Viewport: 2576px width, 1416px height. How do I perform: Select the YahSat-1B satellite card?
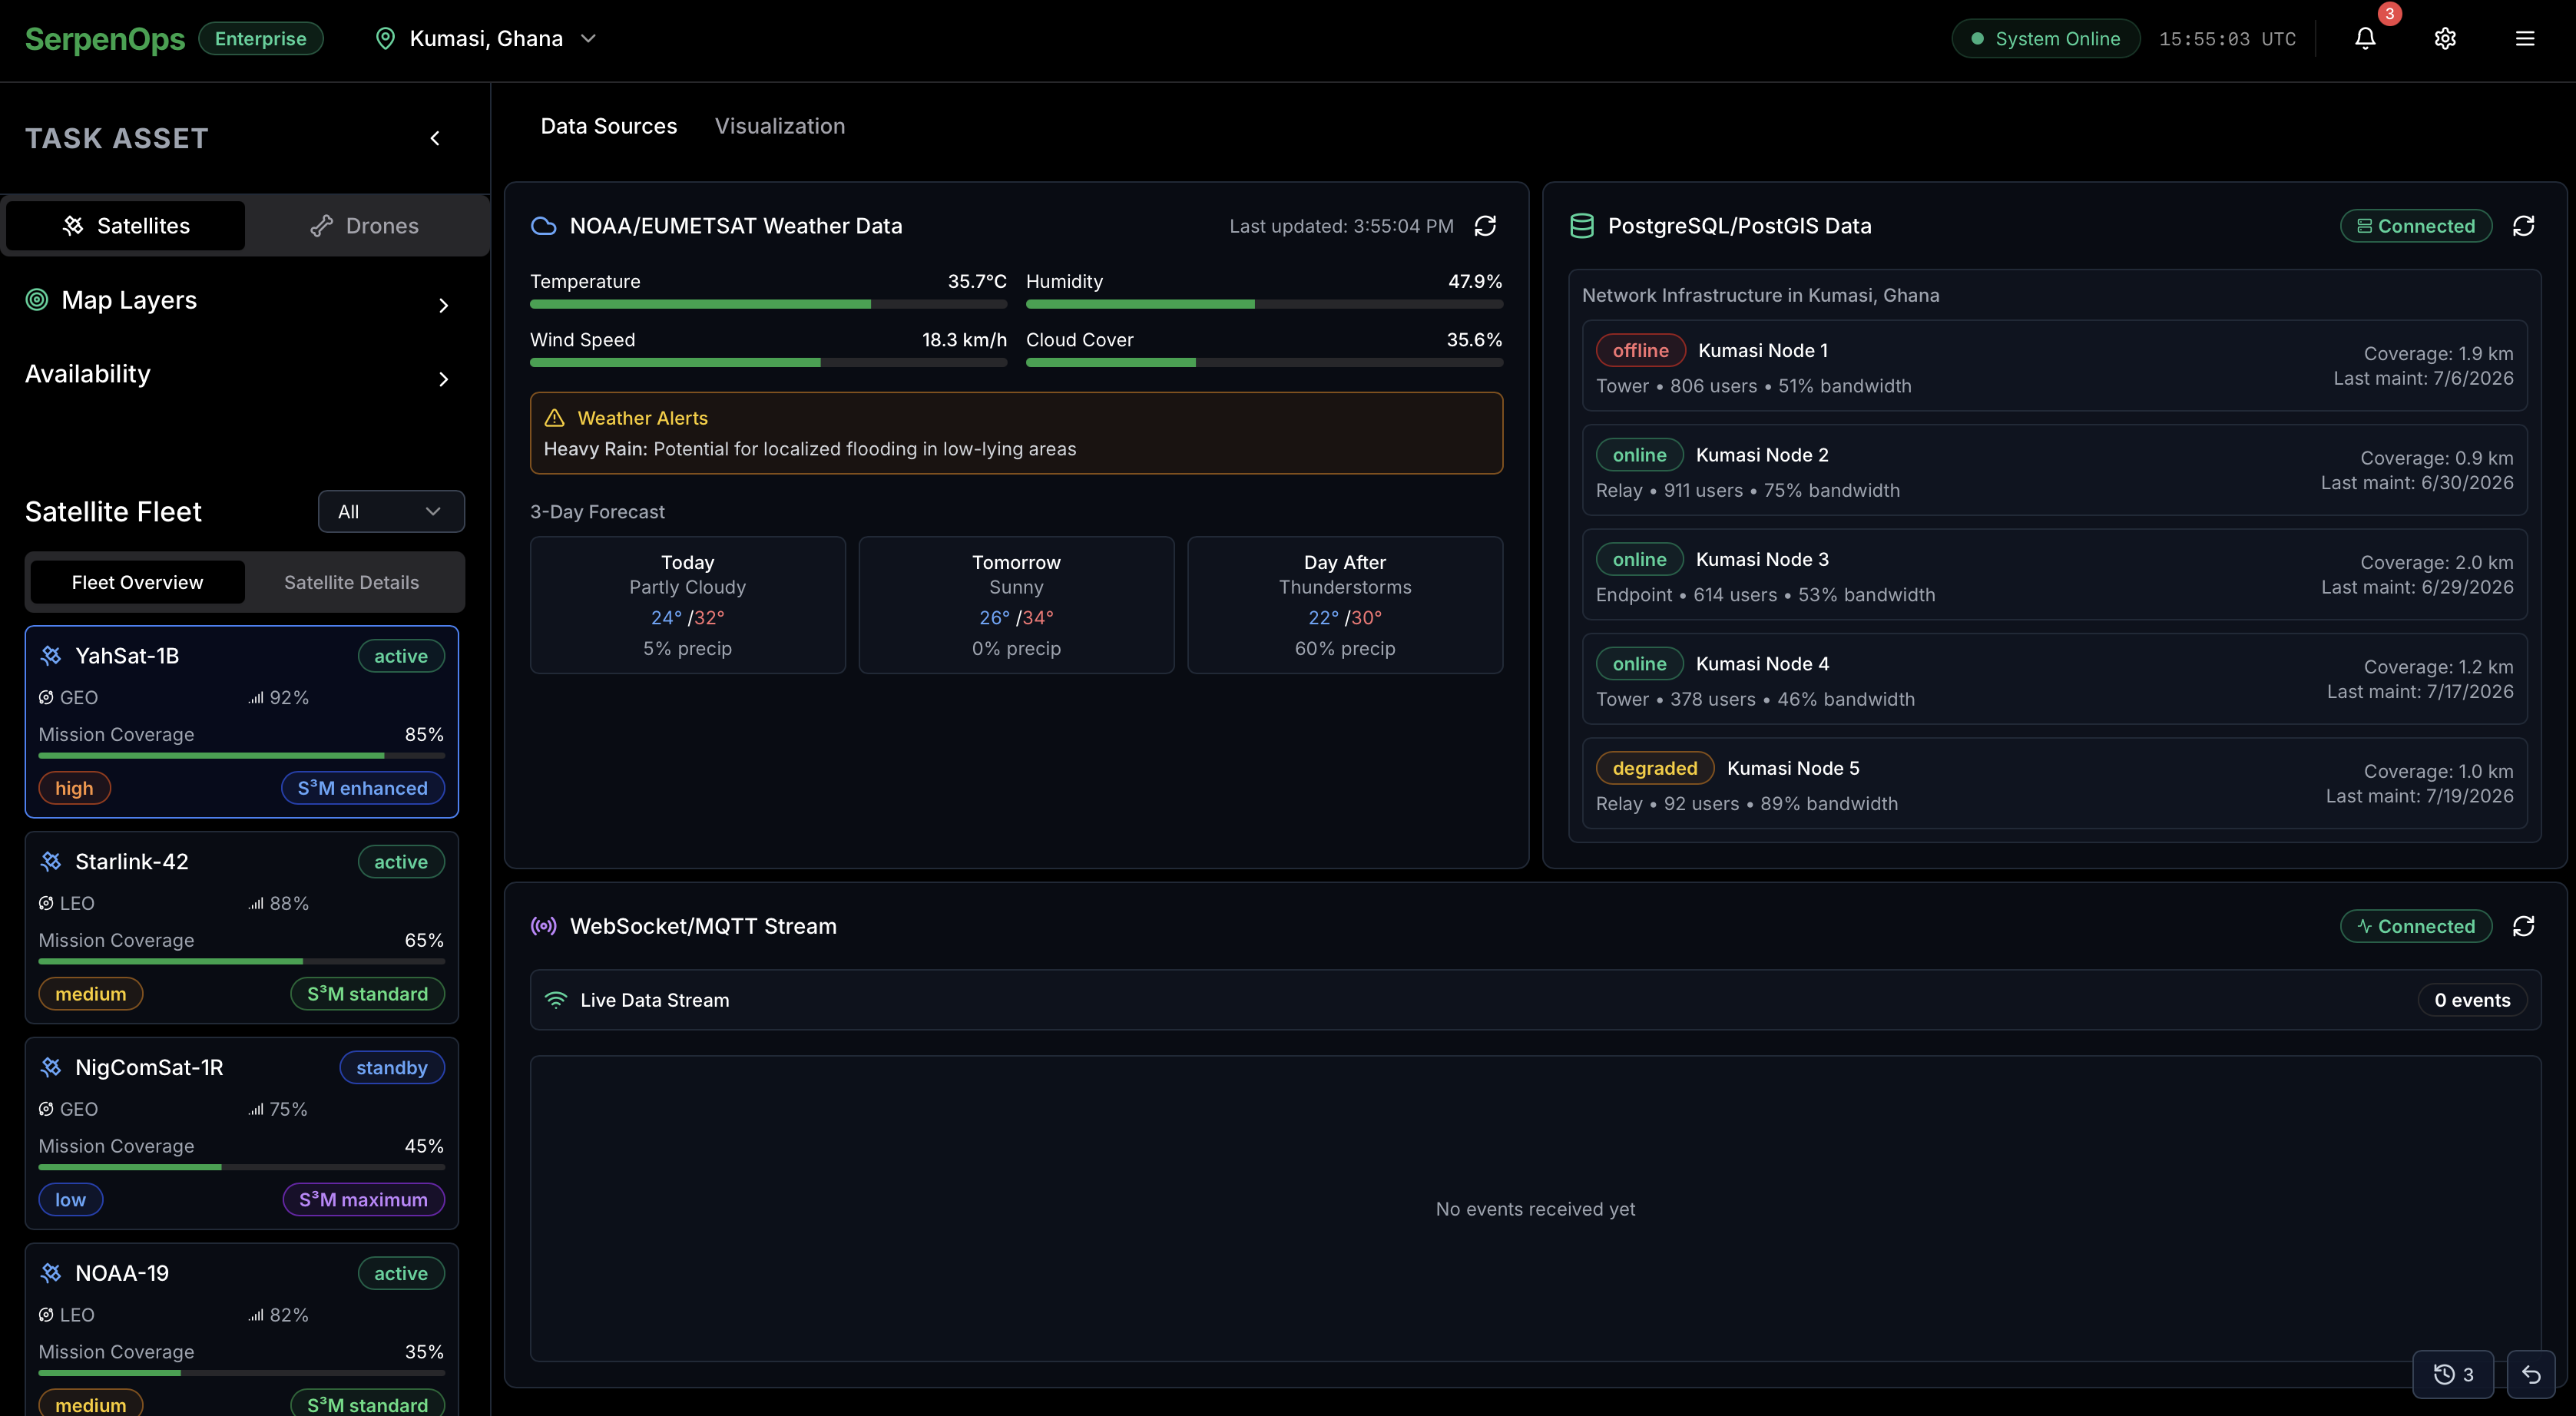click(x=241, y=722)
